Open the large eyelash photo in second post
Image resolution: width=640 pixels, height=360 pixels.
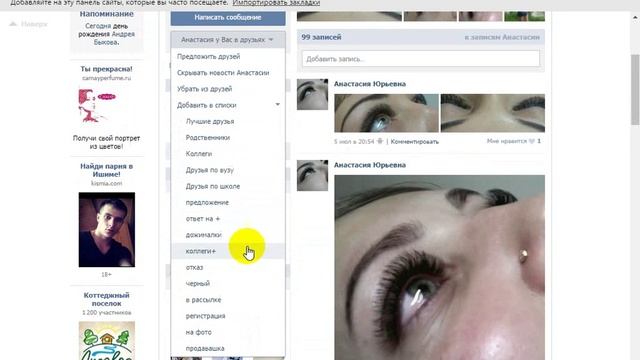(x=440, y=267)
